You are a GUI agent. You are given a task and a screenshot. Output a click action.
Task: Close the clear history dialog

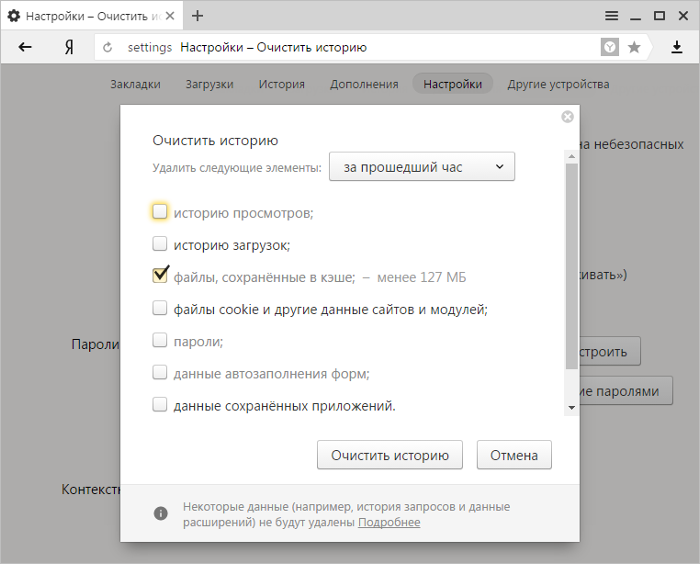pos(568,117)
